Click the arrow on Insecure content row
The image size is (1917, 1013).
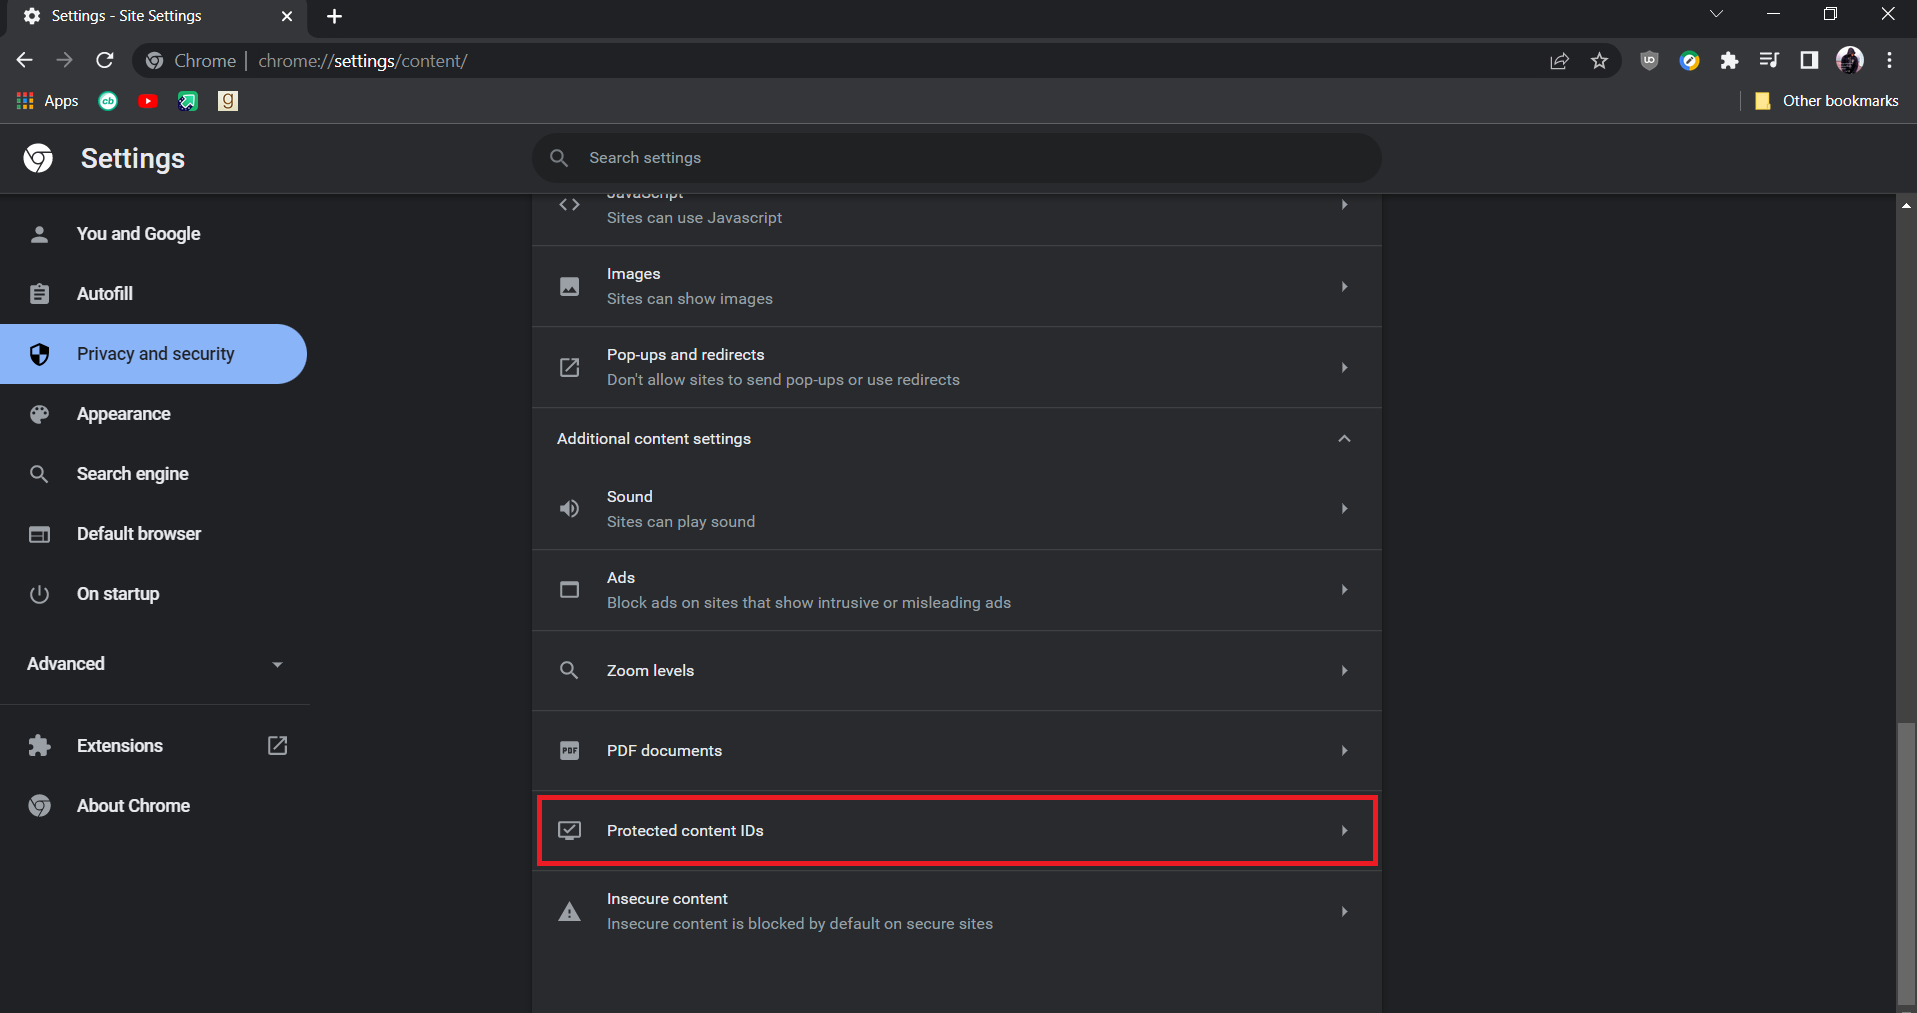(1344, 911)
